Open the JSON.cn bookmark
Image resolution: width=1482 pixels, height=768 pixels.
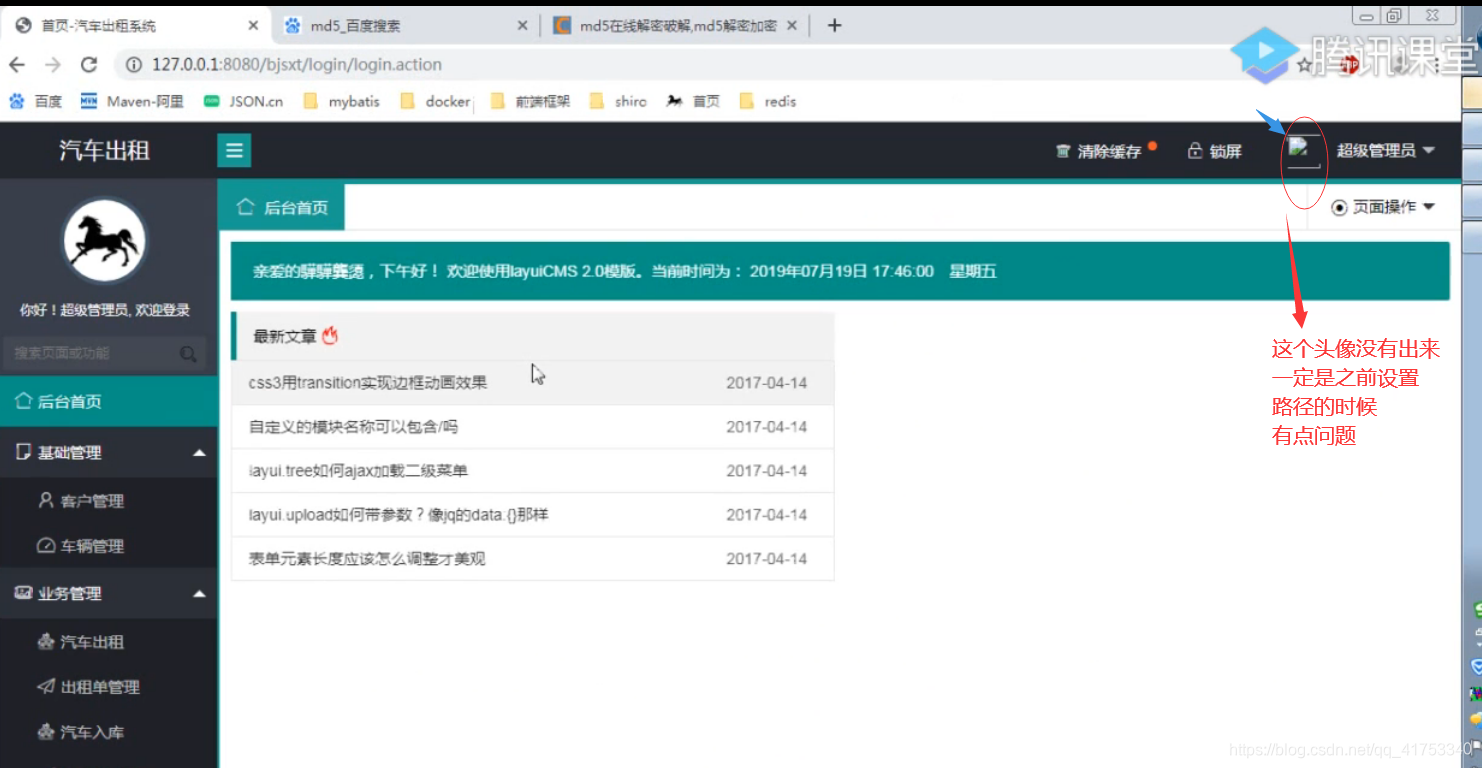243,101
